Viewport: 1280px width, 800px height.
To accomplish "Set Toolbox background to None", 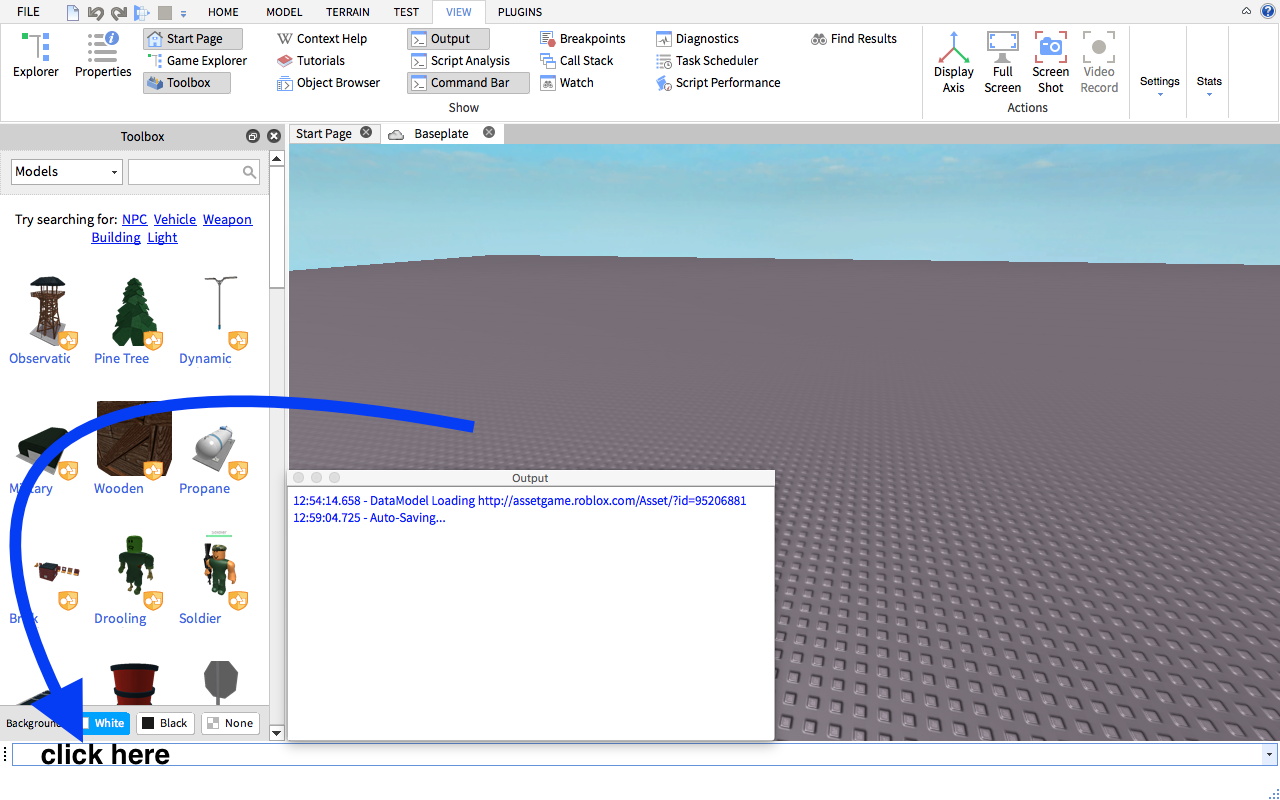I will click(231, 723).
